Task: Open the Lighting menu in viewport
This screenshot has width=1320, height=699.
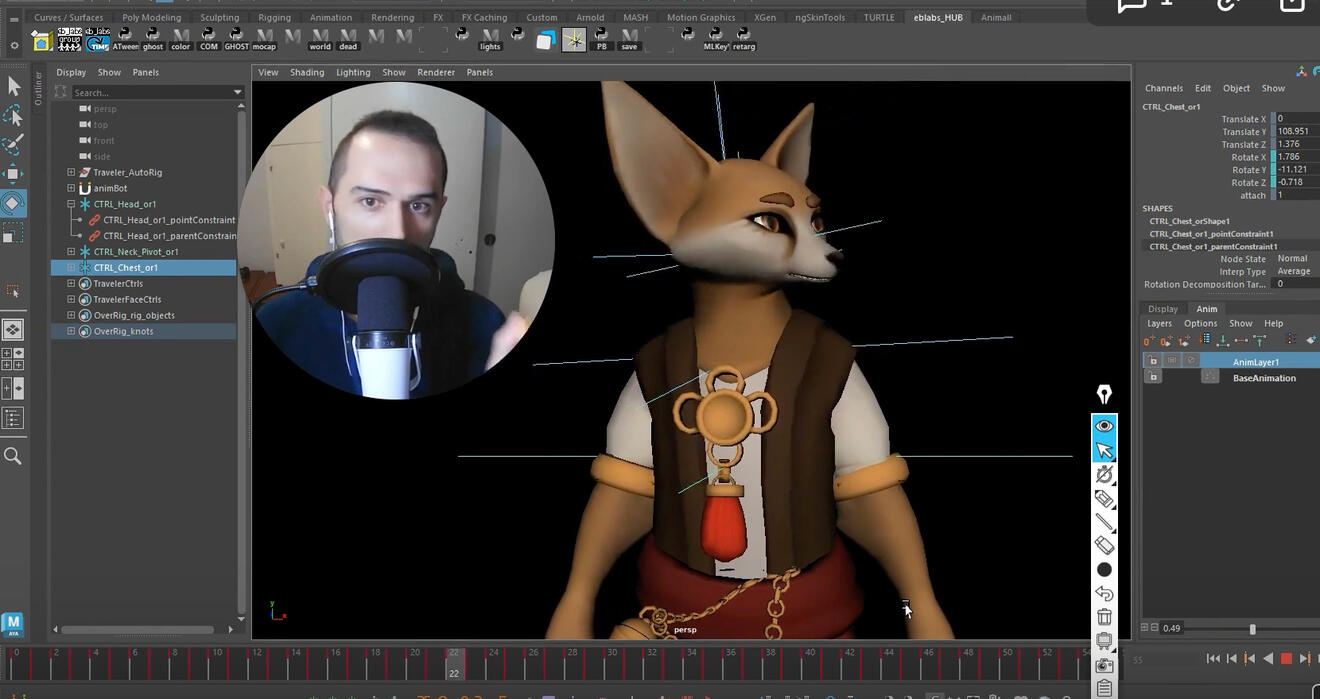Action: coord(352,72)
